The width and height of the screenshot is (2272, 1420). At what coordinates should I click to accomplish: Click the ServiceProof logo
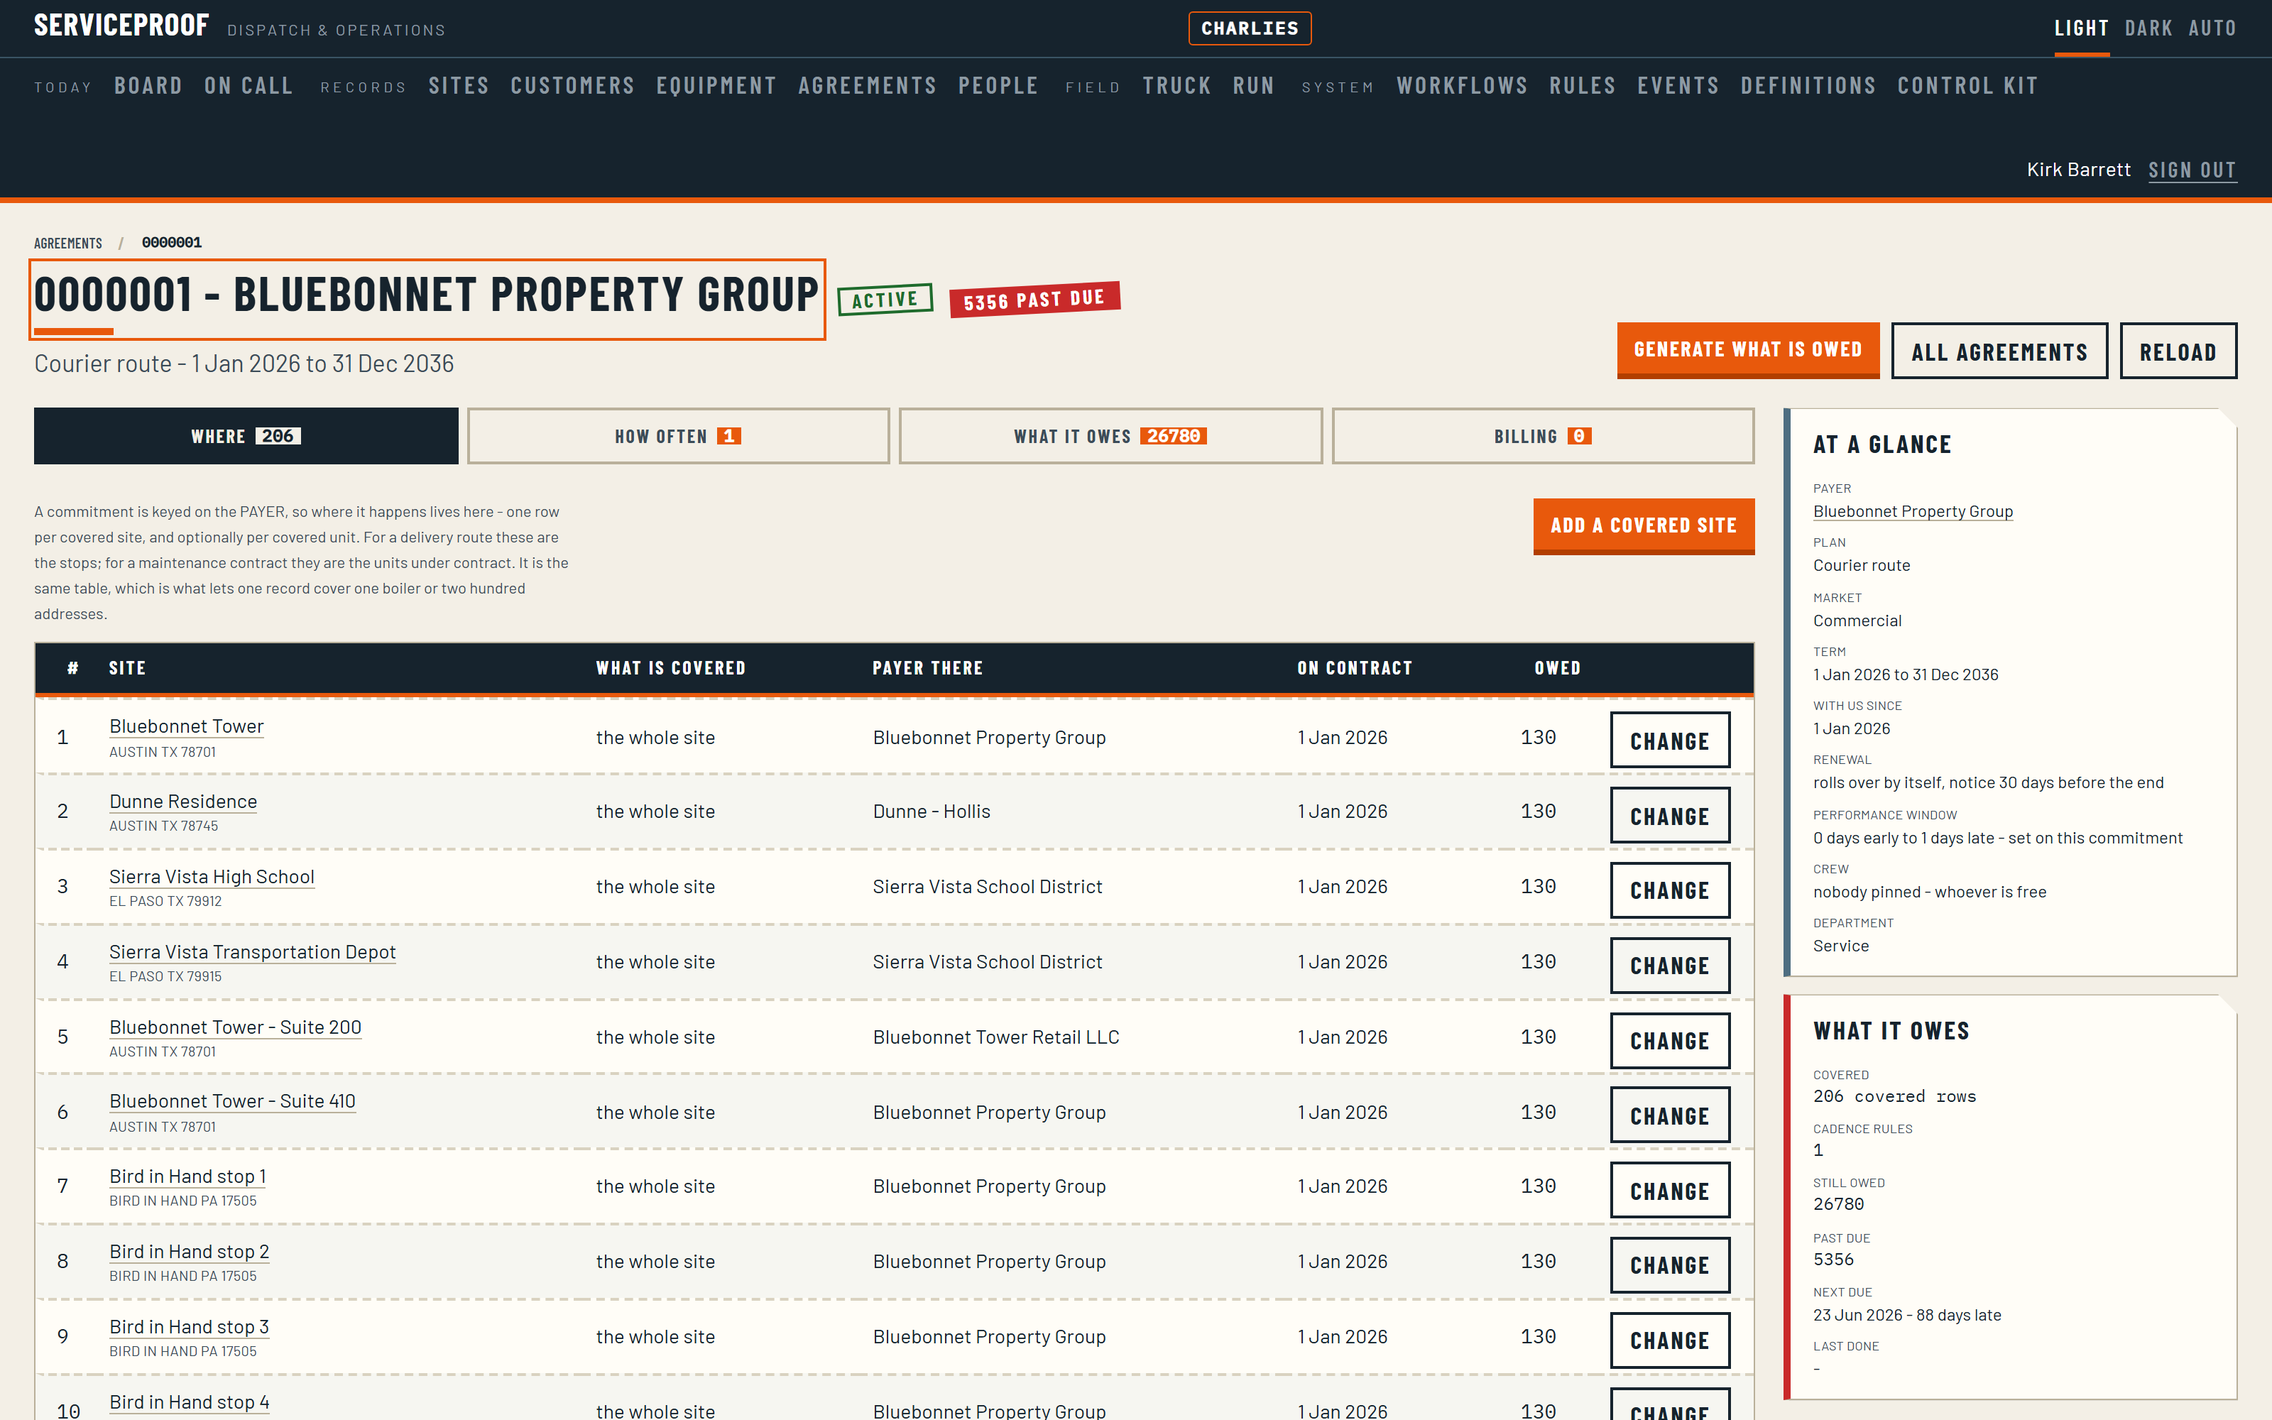pos(122,25)
